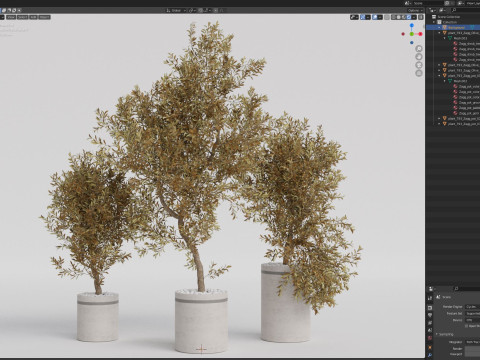Click the first Mesh data green triangle icon
This screenshot has height=360, width=480.
click(450, 38)
